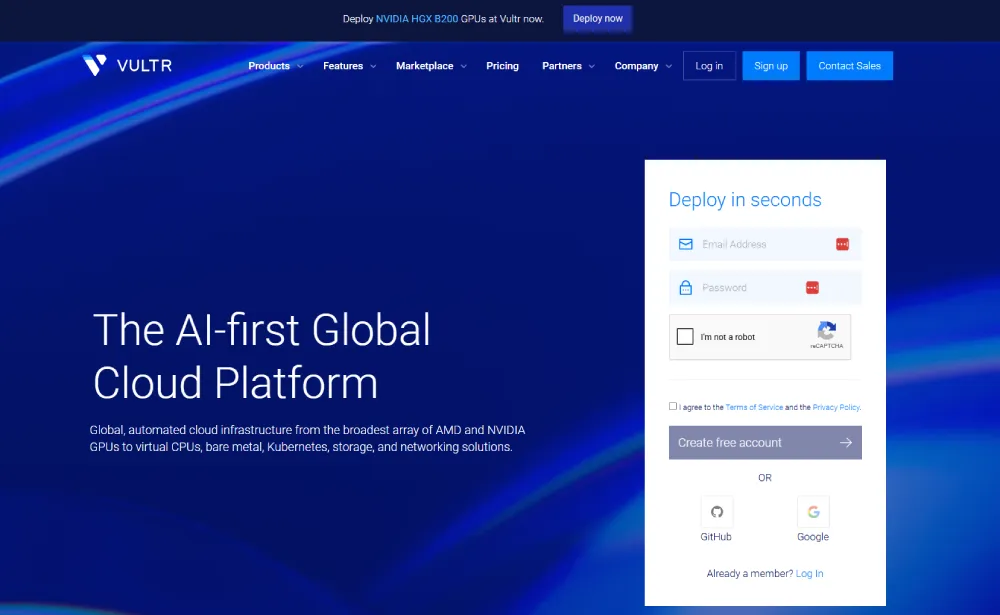
Task: Click the Deploy in seconds heading
Action: tap(745, 200)
